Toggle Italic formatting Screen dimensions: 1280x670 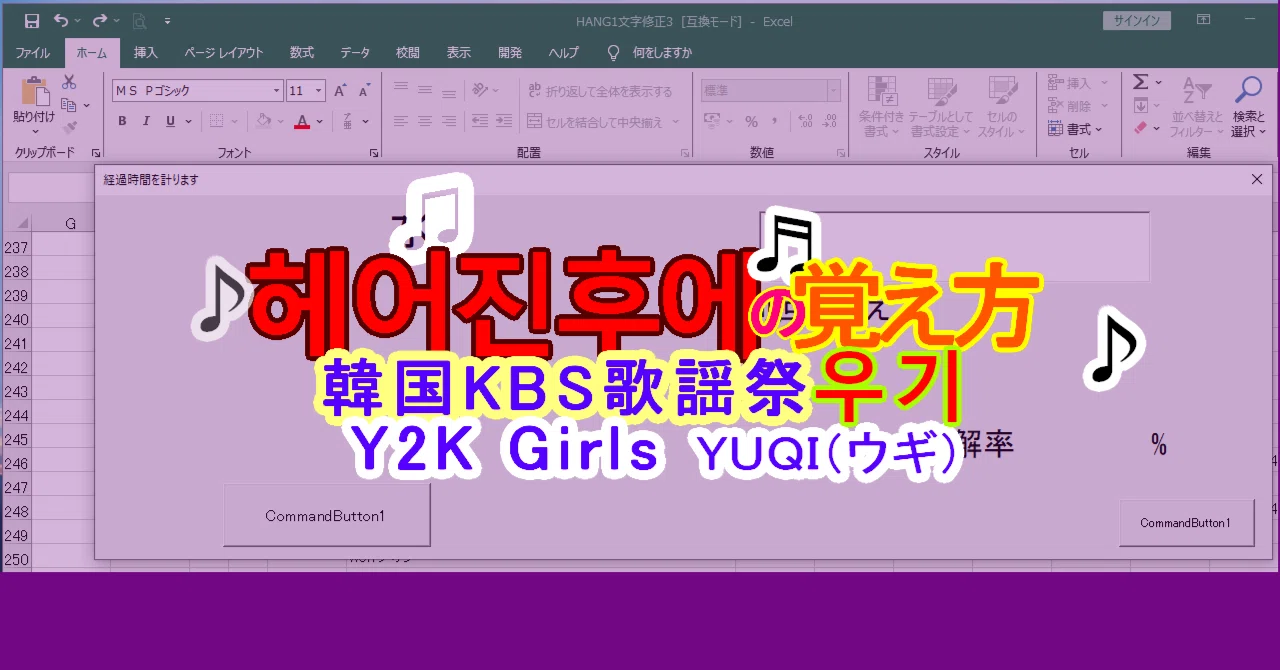pos(146,121)
